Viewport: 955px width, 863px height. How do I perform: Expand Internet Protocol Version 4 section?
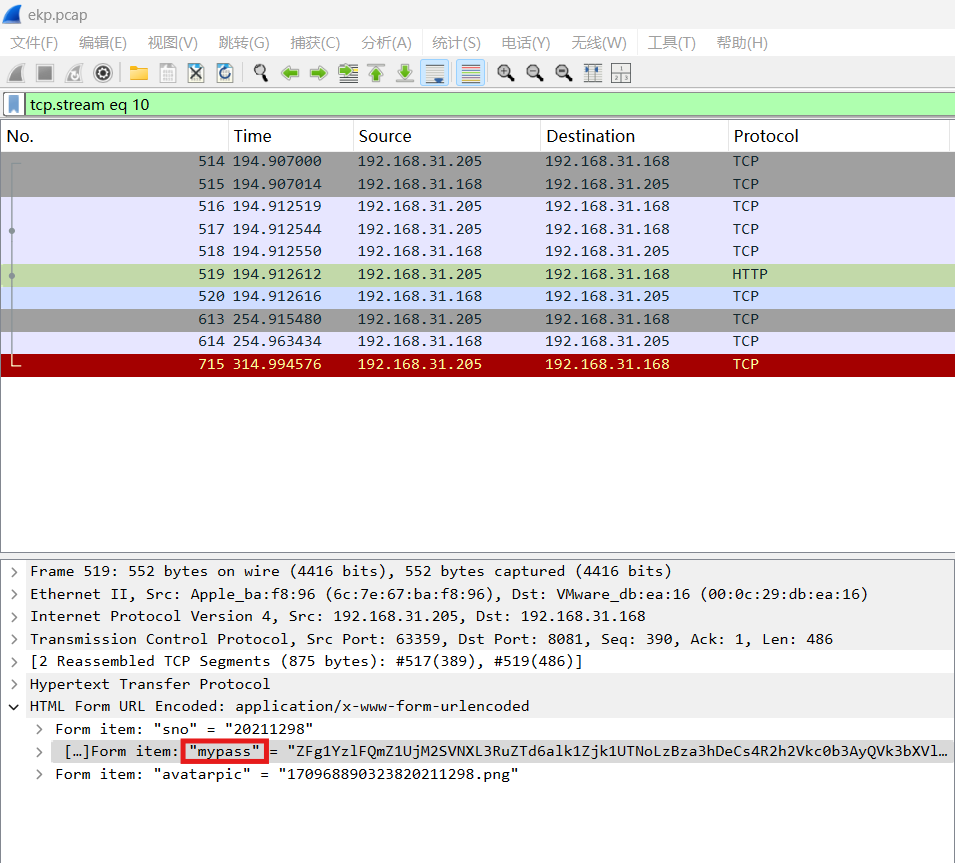pyautogui.click(x=15, y=616)
